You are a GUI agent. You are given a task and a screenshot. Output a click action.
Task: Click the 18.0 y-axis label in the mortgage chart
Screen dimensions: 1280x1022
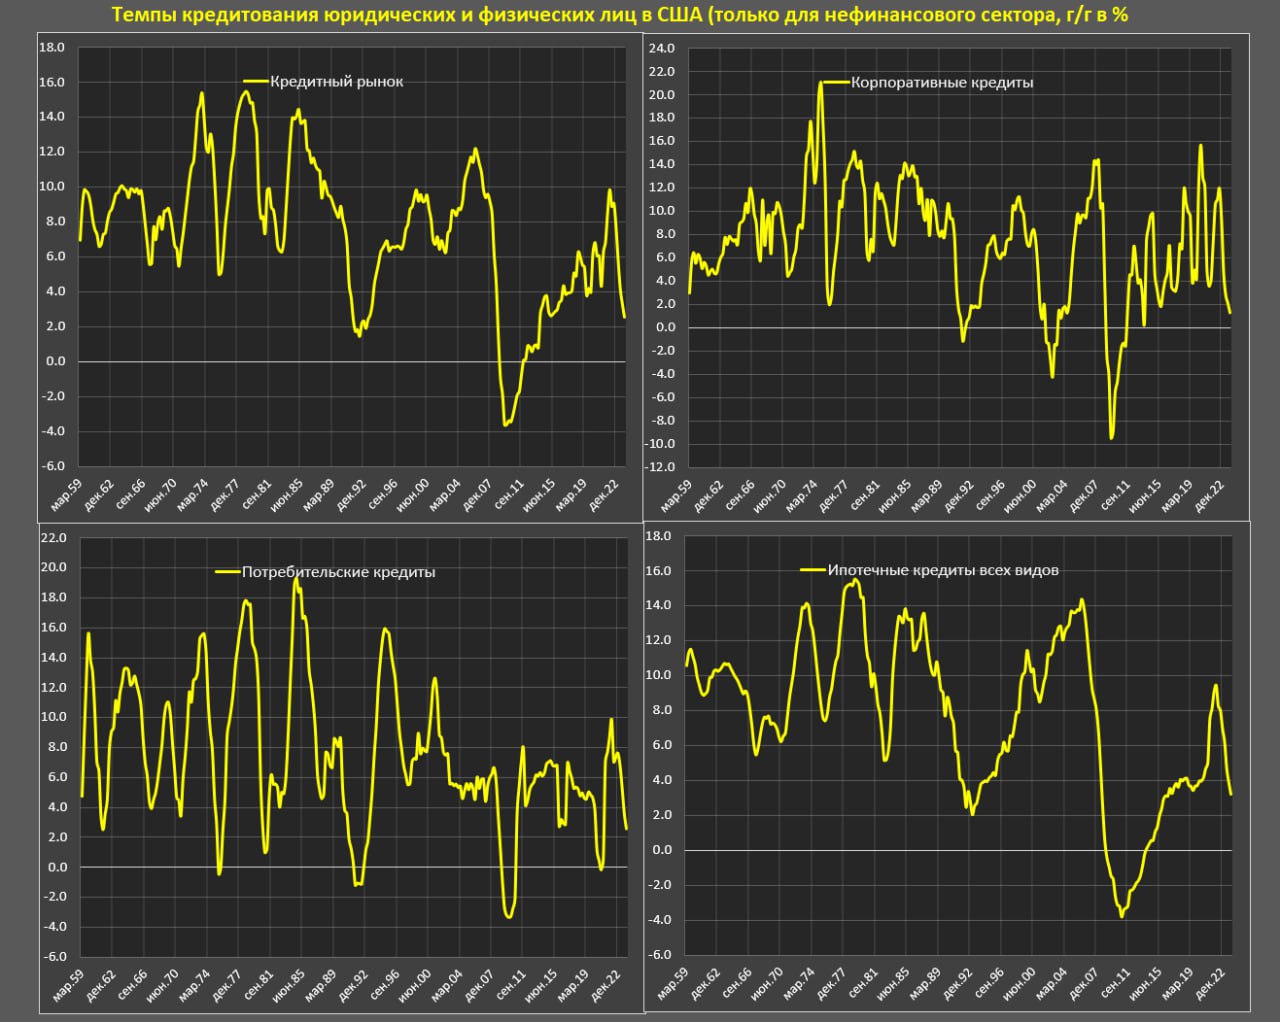pos(659,536)
